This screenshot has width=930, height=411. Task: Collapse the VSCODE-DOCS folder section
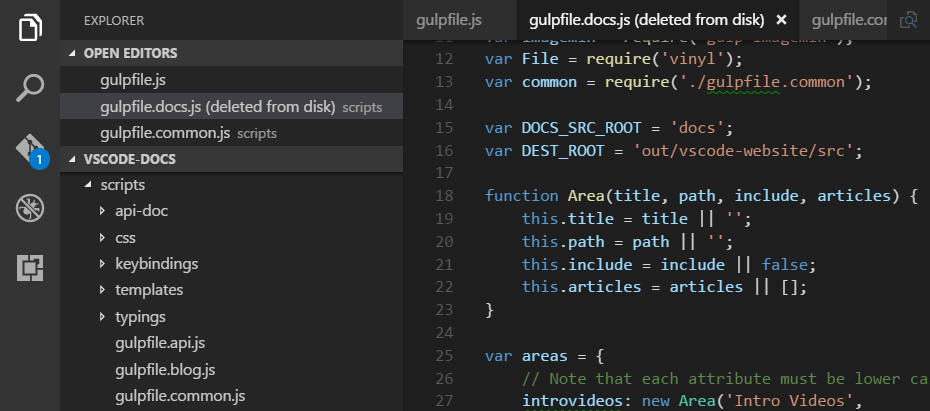(72, 159)
